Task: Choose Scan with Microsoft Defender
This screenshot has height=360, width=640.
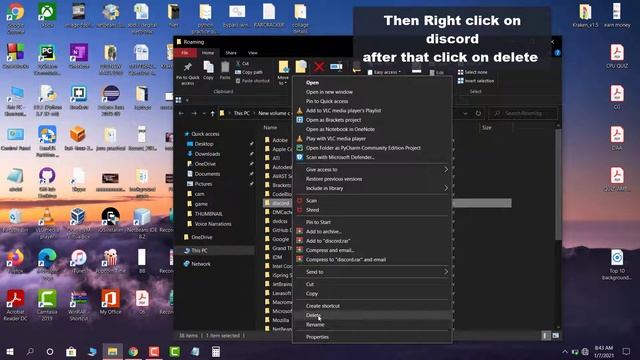Action: [372, 157]
